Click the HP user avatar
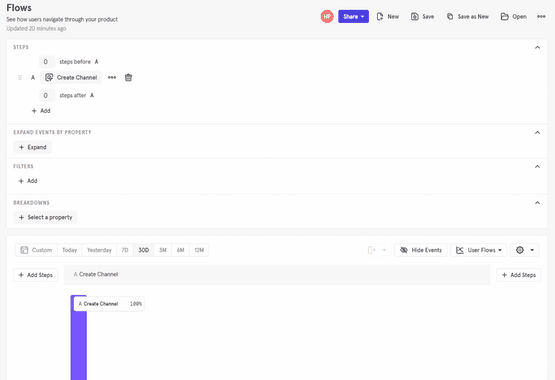Viewport: 555px width, 380px height. click(327, 17)
